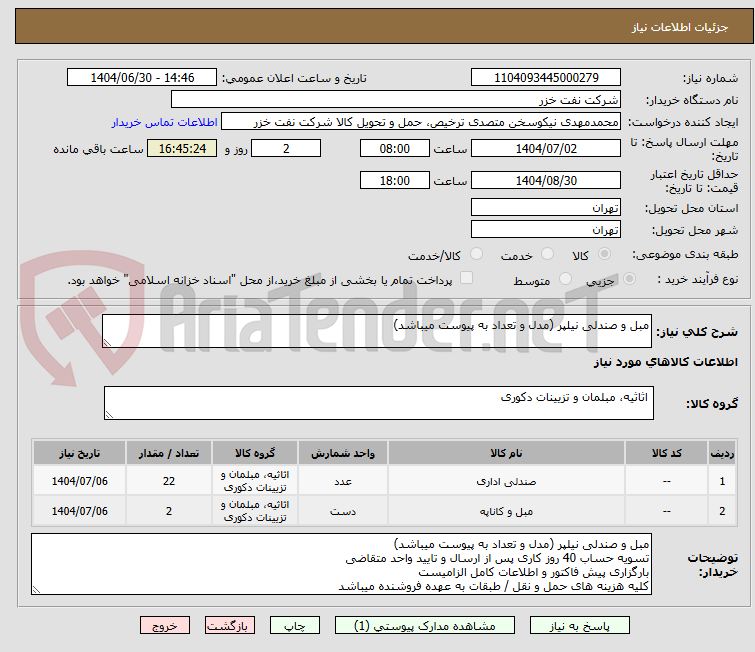Click response deadline date 1404/07/02

click(x=546, y=148)
